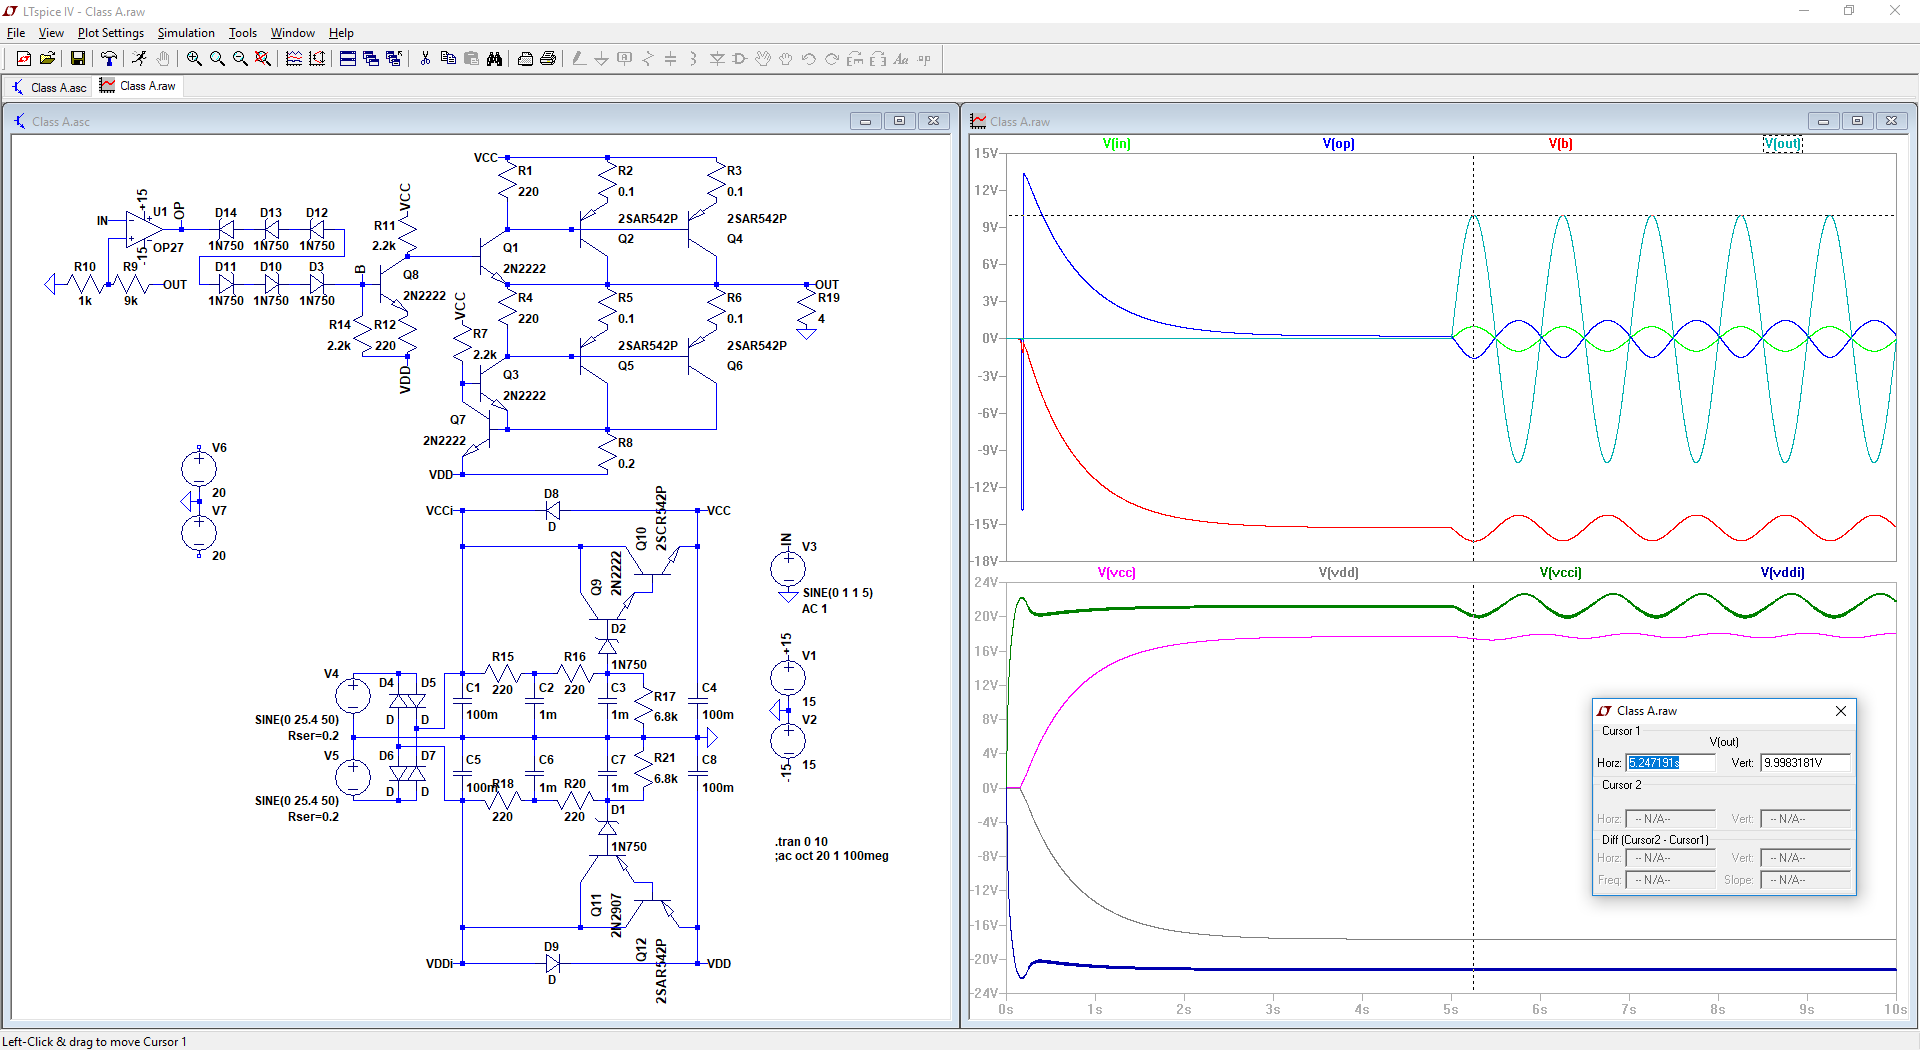Image resolution: width=1920 pixels, height=1050 pixels.
Task: Click the Text 'Aa' toolbar icon
Action: (x=901, y=59)
